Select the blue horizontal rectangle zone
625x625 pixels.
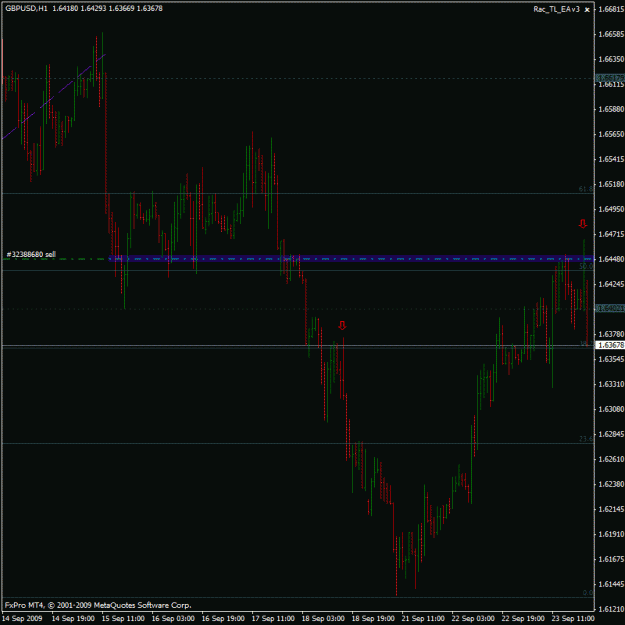pos(351,259)
